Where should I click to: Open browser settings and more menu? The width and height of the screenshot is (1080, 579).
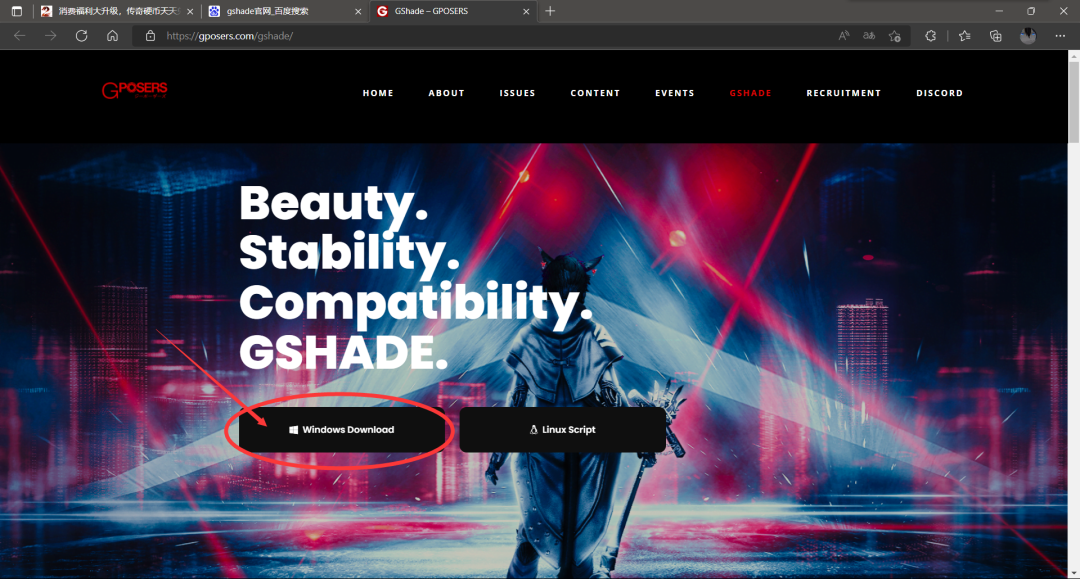coord(1060,36)
